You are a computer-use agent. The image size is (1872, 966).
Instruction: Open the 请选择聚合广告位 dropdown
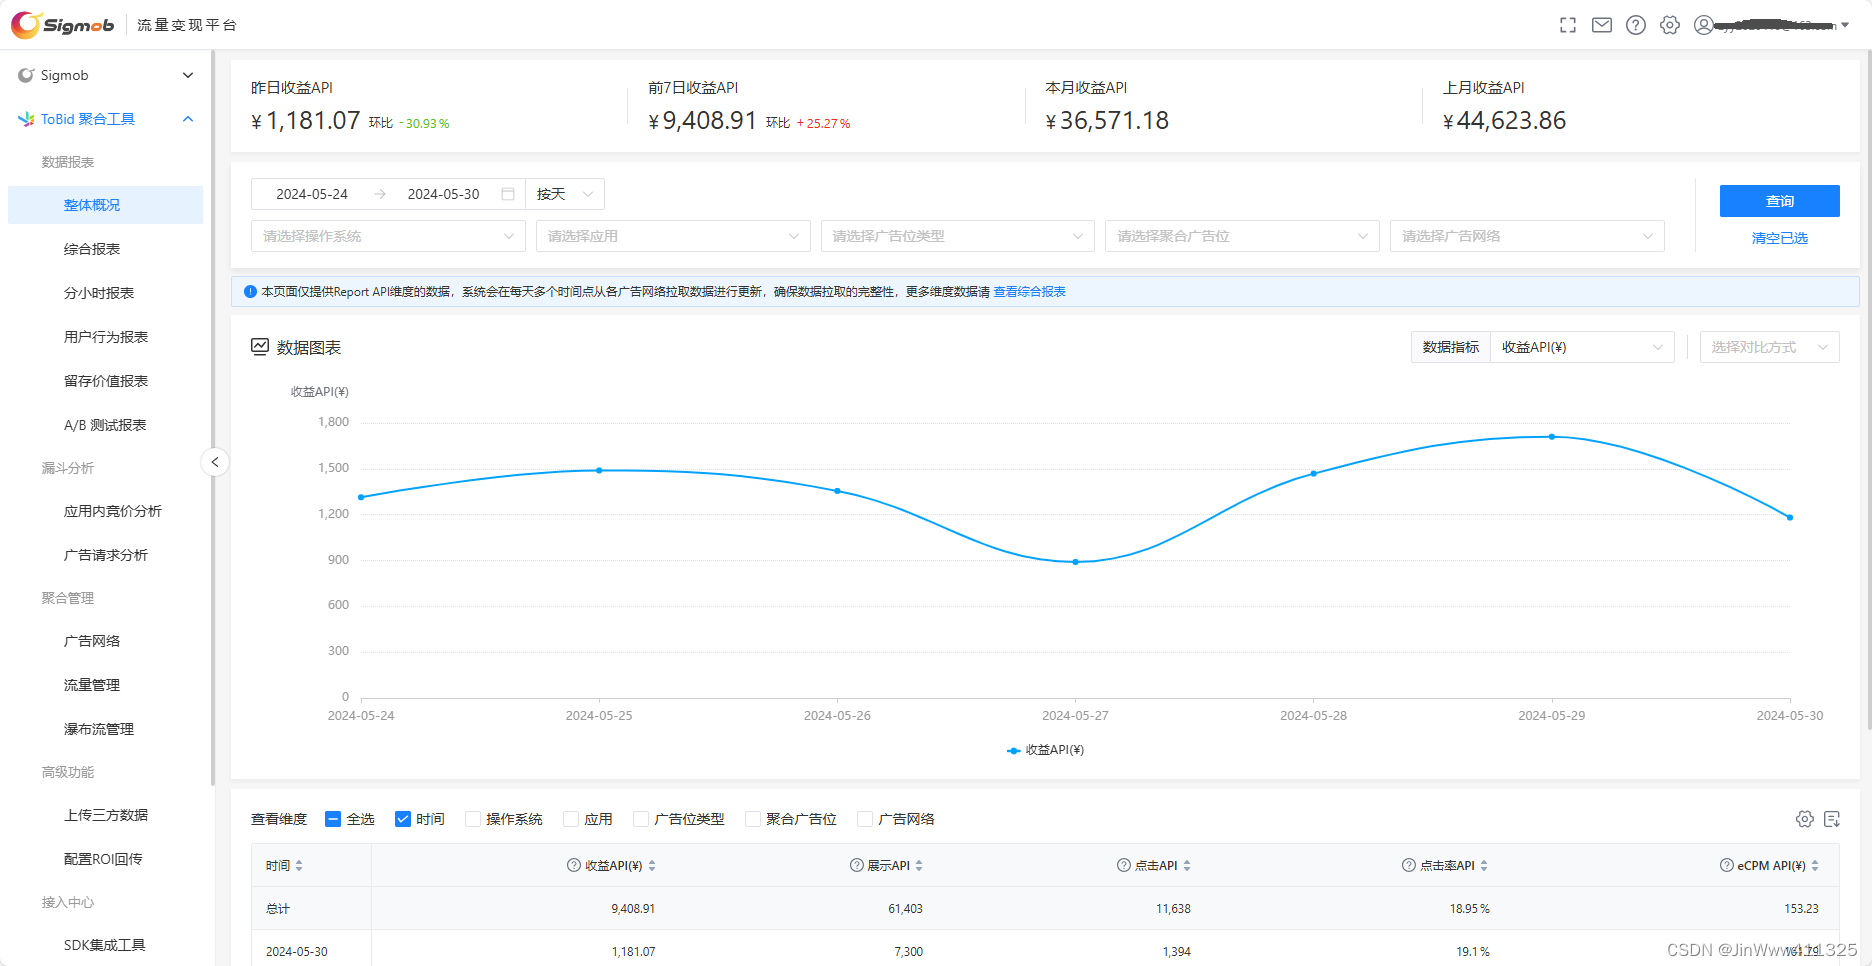point(1243,236)
